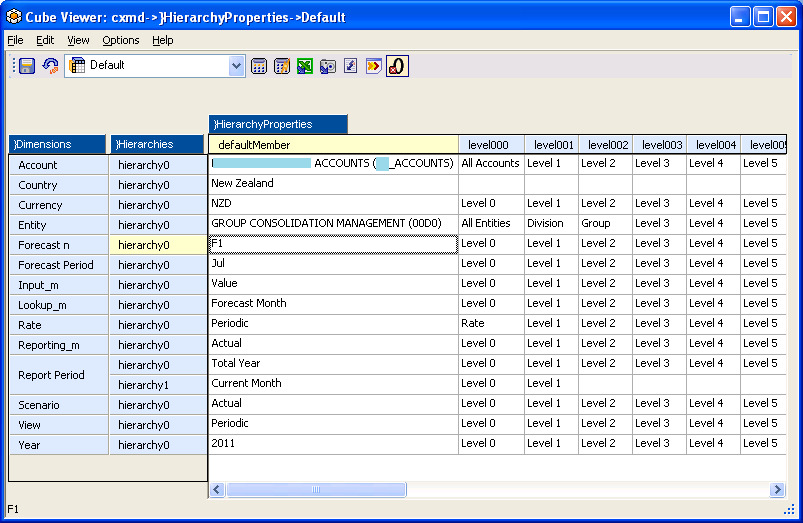This screenshot has height=523, width=803.
Task: Click the Jul default member cell
Action: [333, 264]
